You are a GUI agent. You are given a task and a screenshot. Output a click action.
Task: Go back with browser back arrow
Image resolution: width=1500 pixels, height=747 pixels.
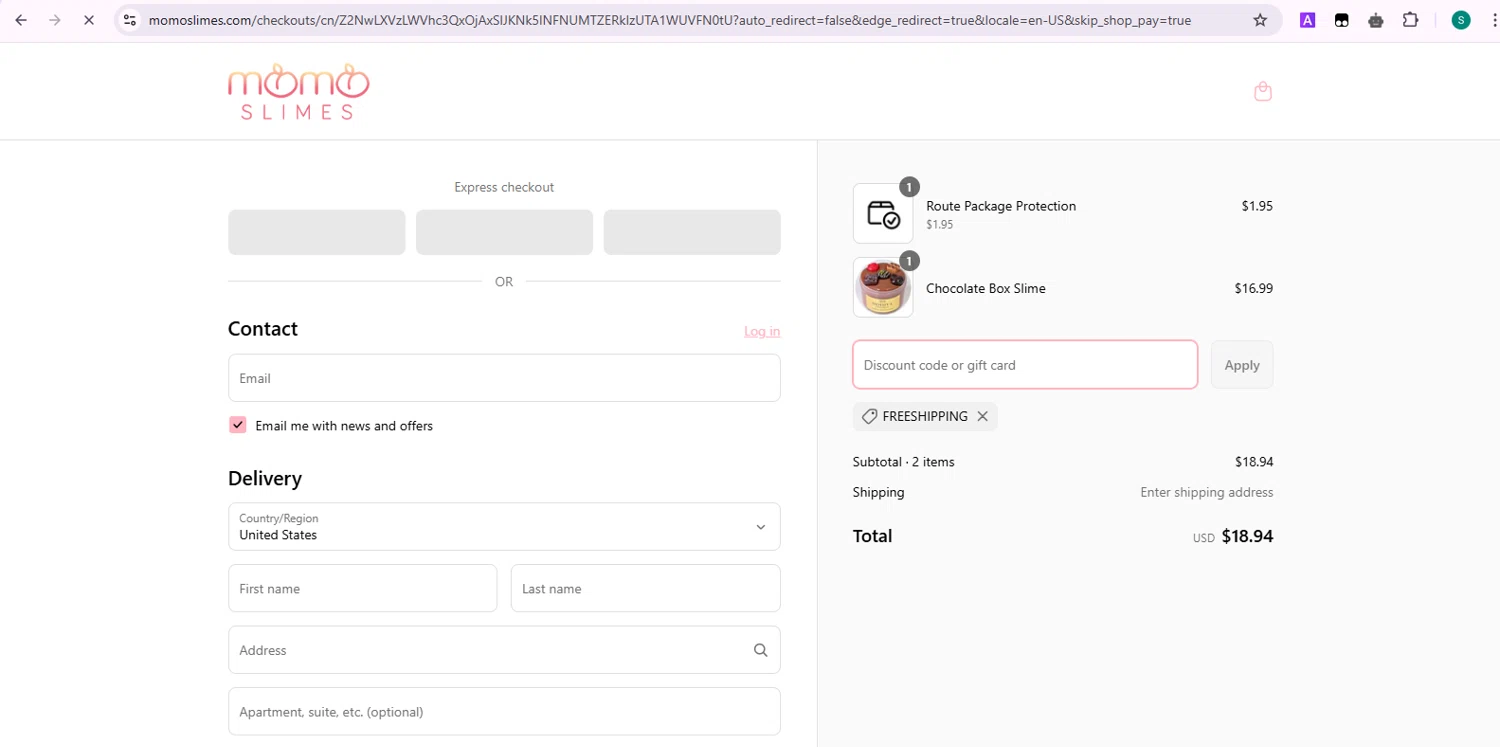point(21,20)
